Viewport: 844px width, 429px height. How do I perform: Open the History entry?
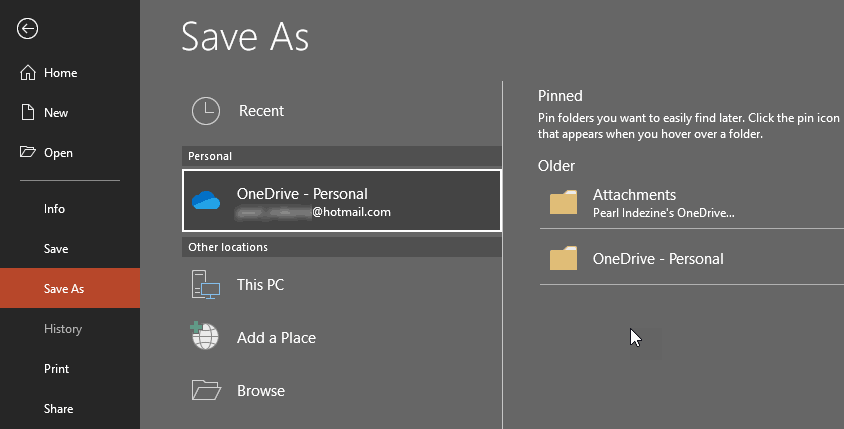click(x=70, y=328)
